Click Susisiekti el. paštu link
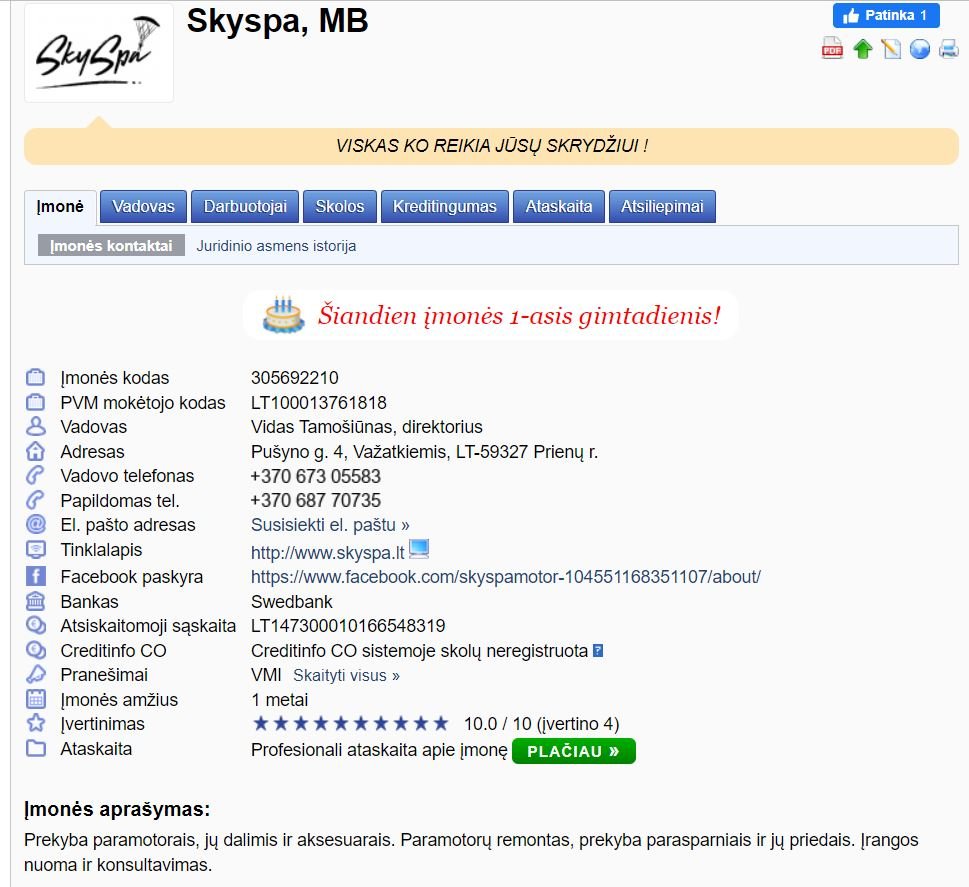 [330, 525]
